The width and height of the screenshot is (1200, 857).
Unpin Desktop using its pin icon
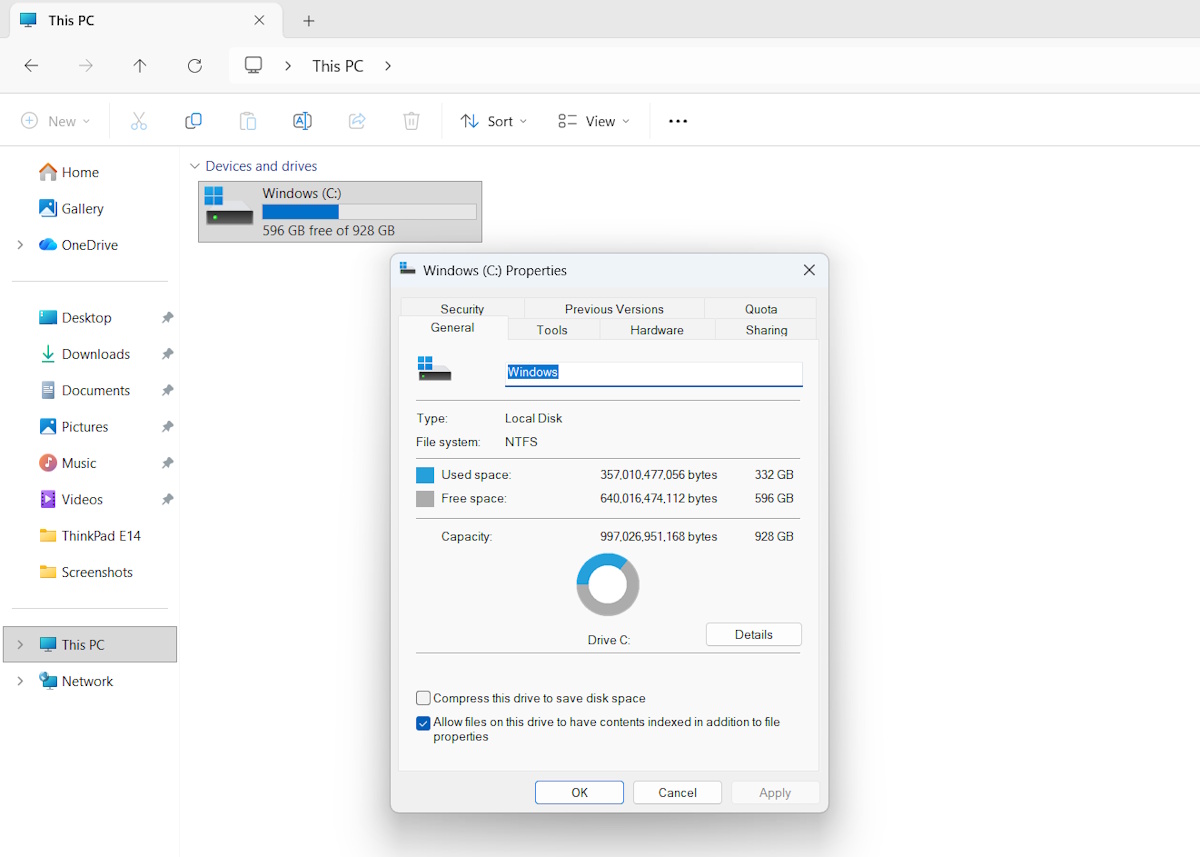tap(167, 318)
